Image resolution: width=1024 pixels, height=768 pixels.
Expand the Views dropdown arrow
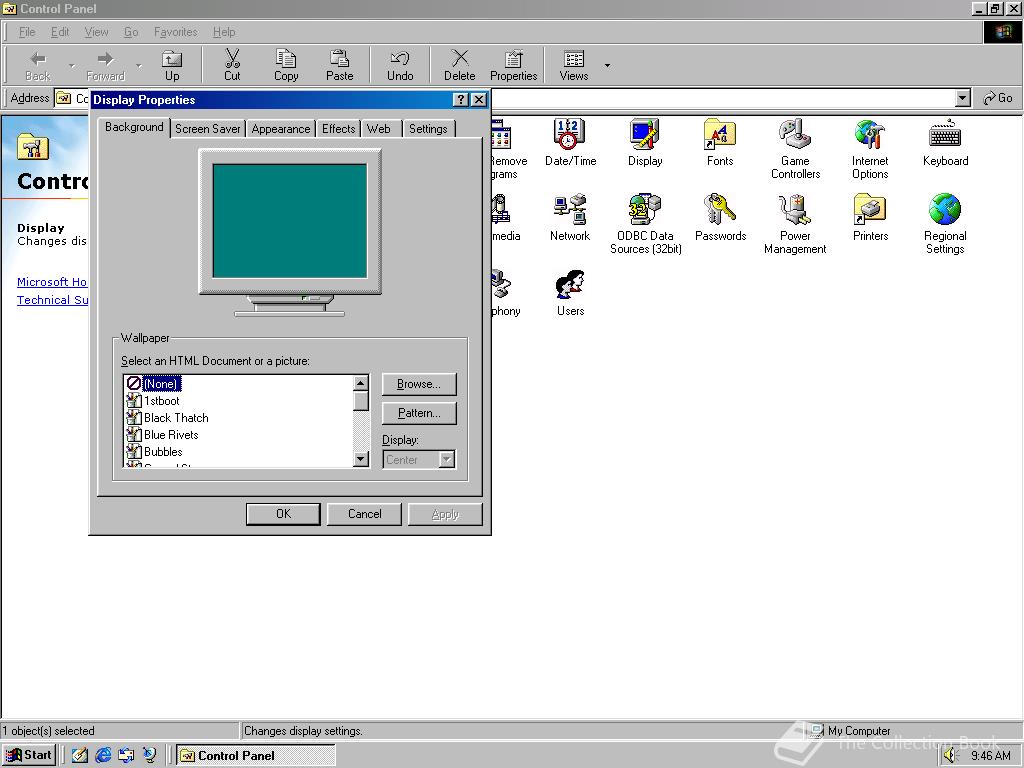(607, 65)
